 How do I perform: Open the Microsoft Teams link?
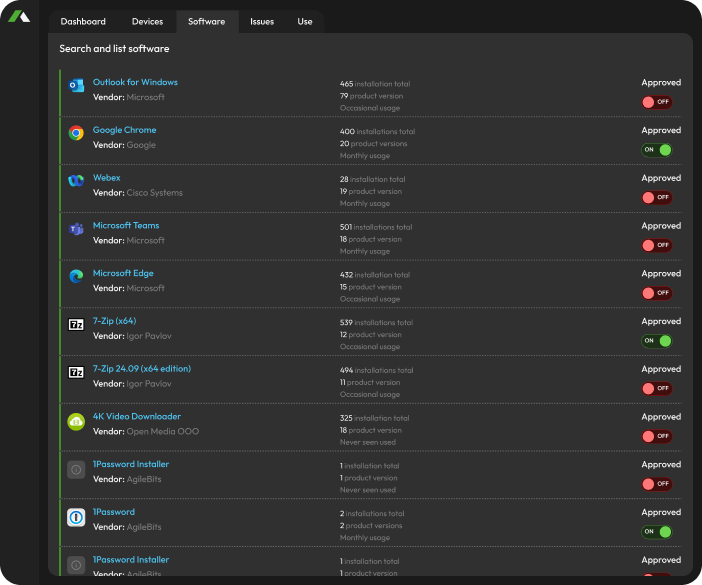coord(126,225)
